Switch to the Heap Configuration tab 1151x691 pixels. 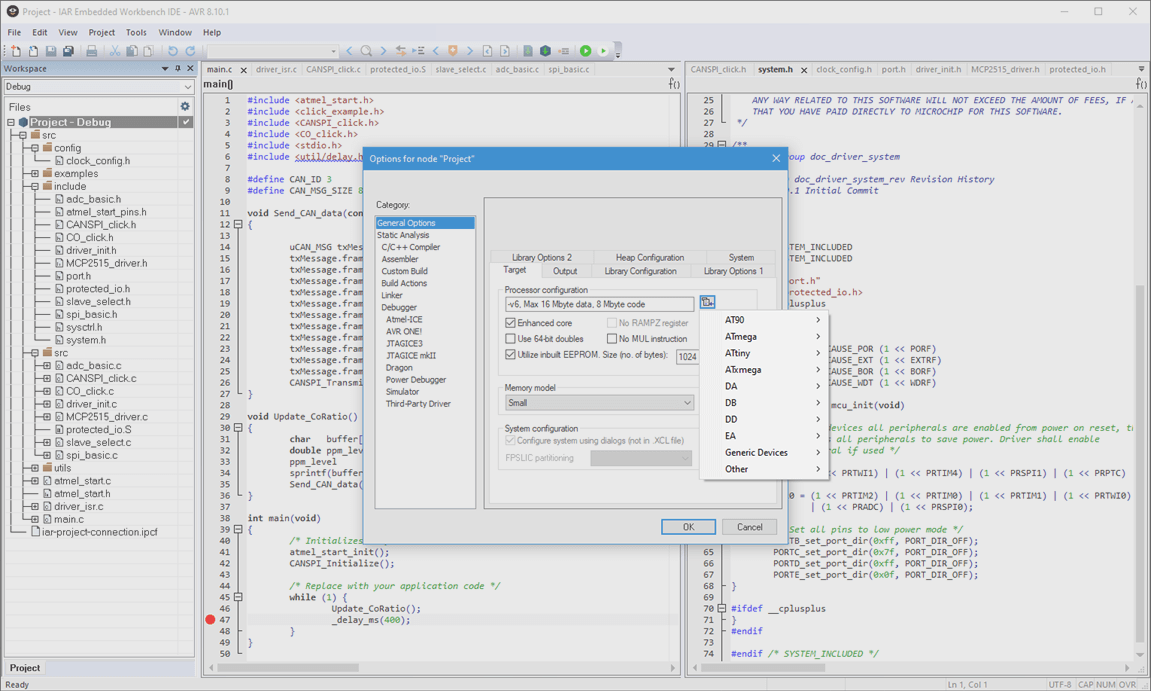point(650,258)
